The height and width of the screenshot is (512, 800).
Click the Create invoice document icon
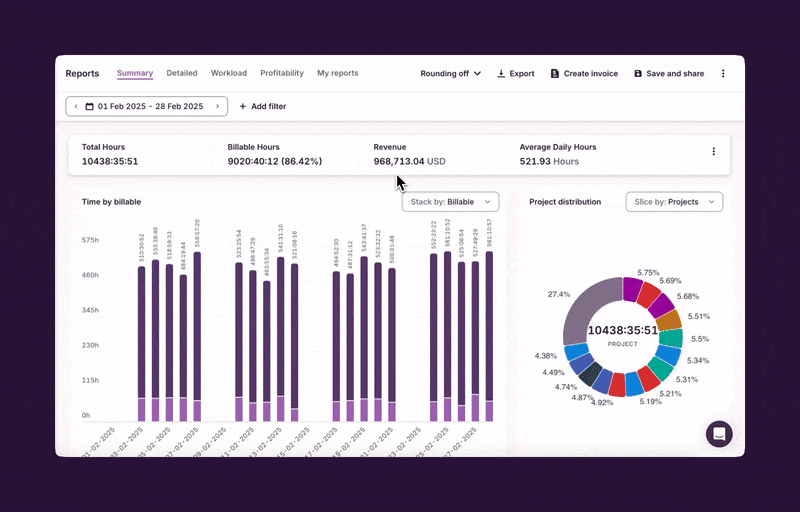(x=555, y=74)
